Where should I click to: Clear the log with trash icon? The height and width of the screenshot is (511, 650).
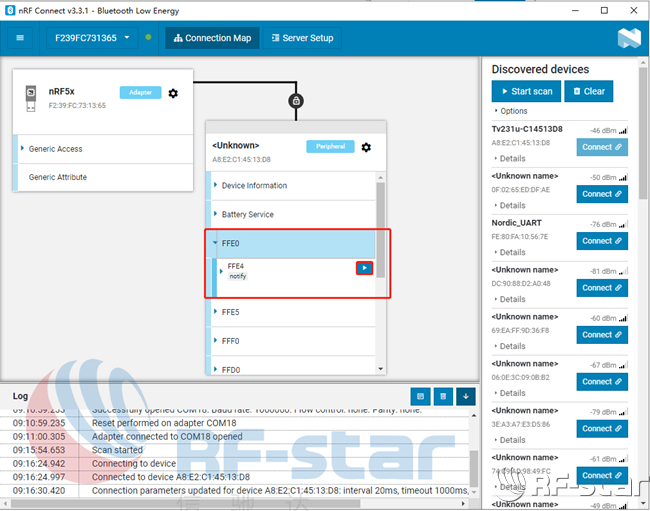tap(445, 396)
